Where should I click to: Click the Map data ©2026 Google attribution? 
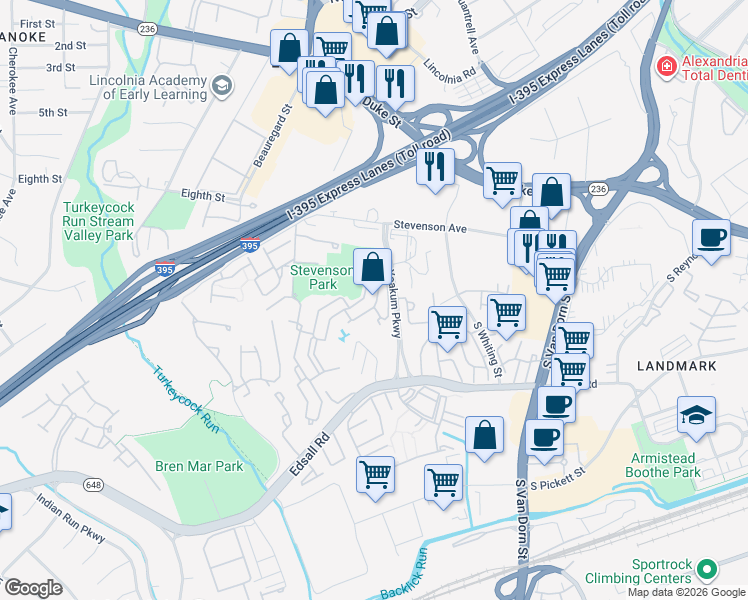687,593
